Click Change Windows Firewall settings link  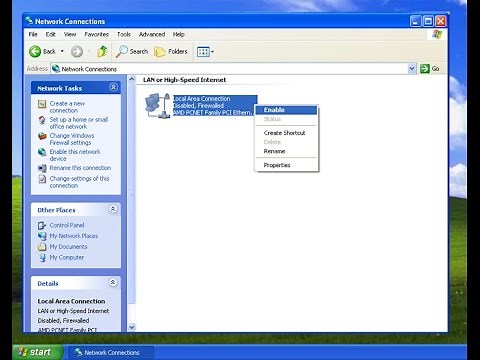coord(72,139)
